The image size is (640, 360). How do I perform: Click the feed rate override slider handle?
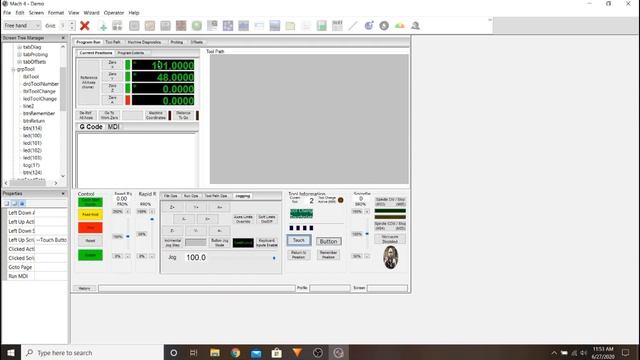pos(128,236)
